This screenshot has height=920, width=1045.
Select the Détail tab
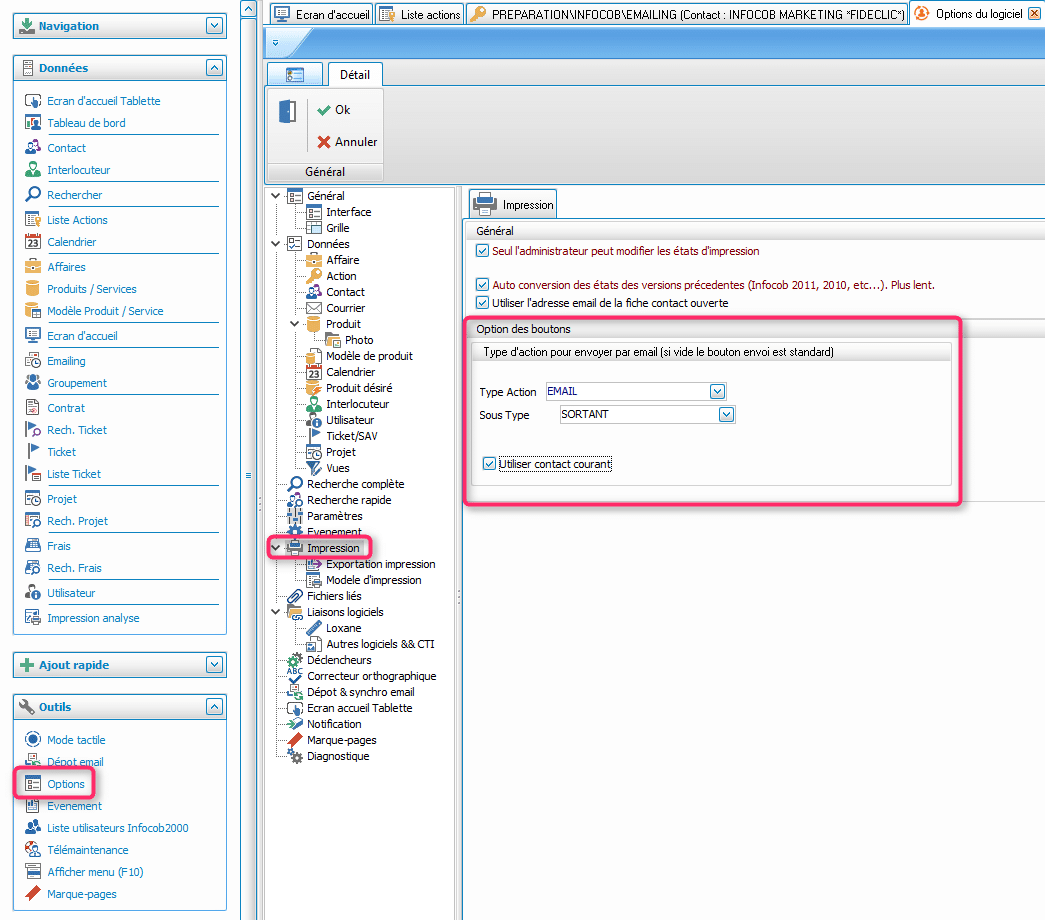coord(354,74)
